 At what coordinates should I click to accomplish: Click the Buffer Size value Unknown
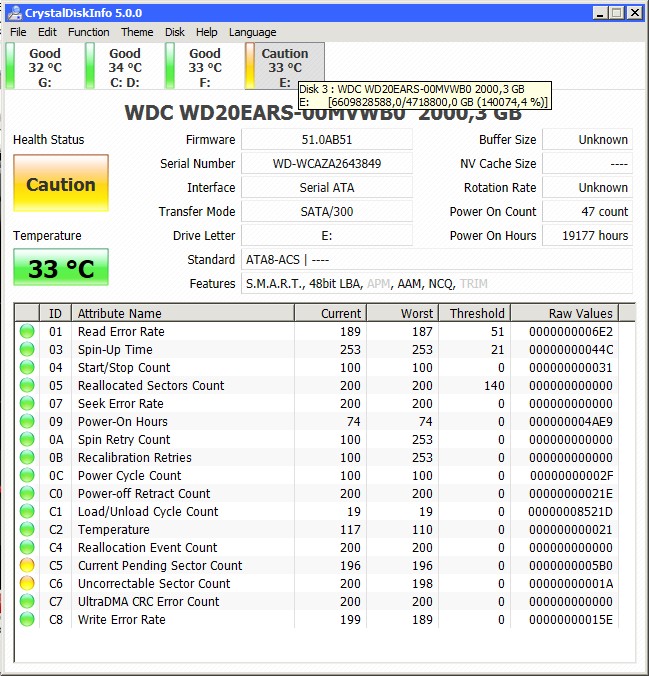pos(587,140)
